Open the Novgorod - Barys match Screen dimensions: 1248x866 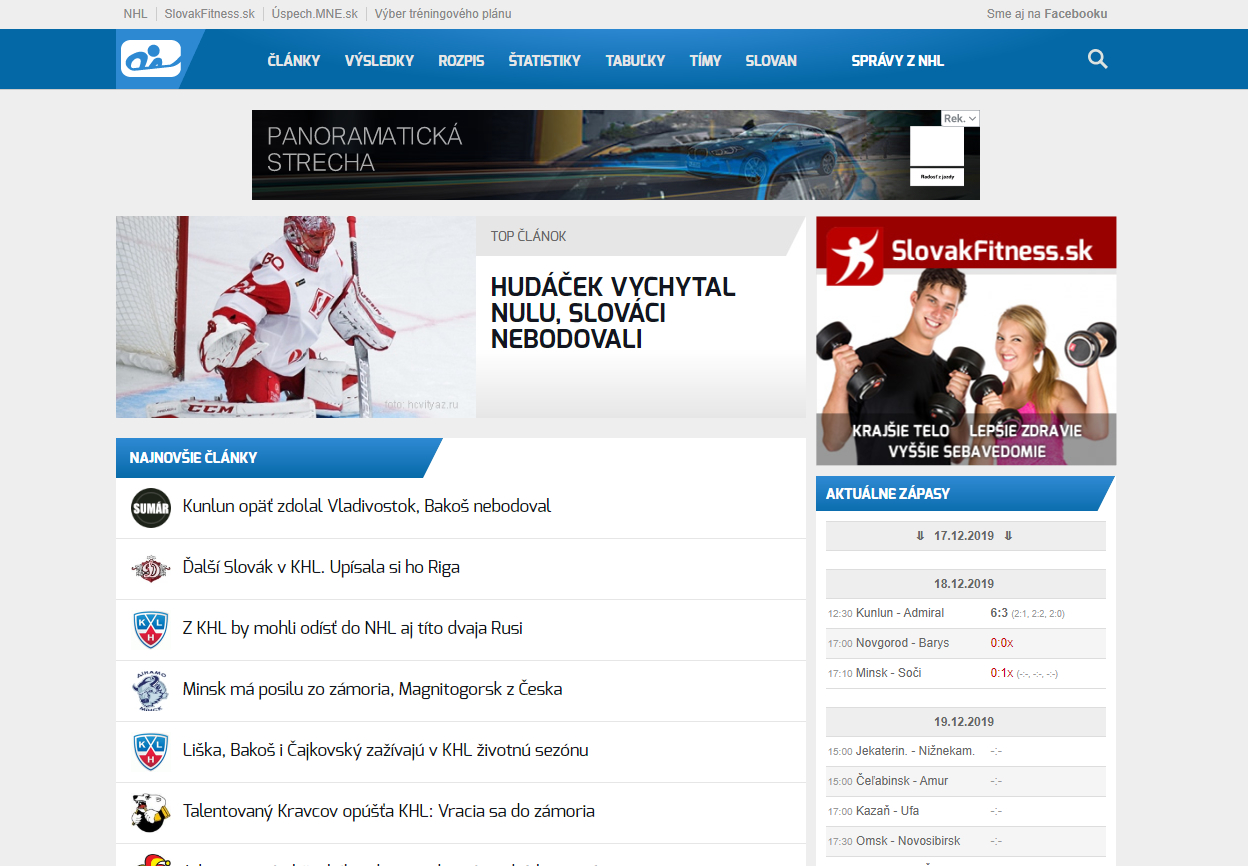pos(903,643)
